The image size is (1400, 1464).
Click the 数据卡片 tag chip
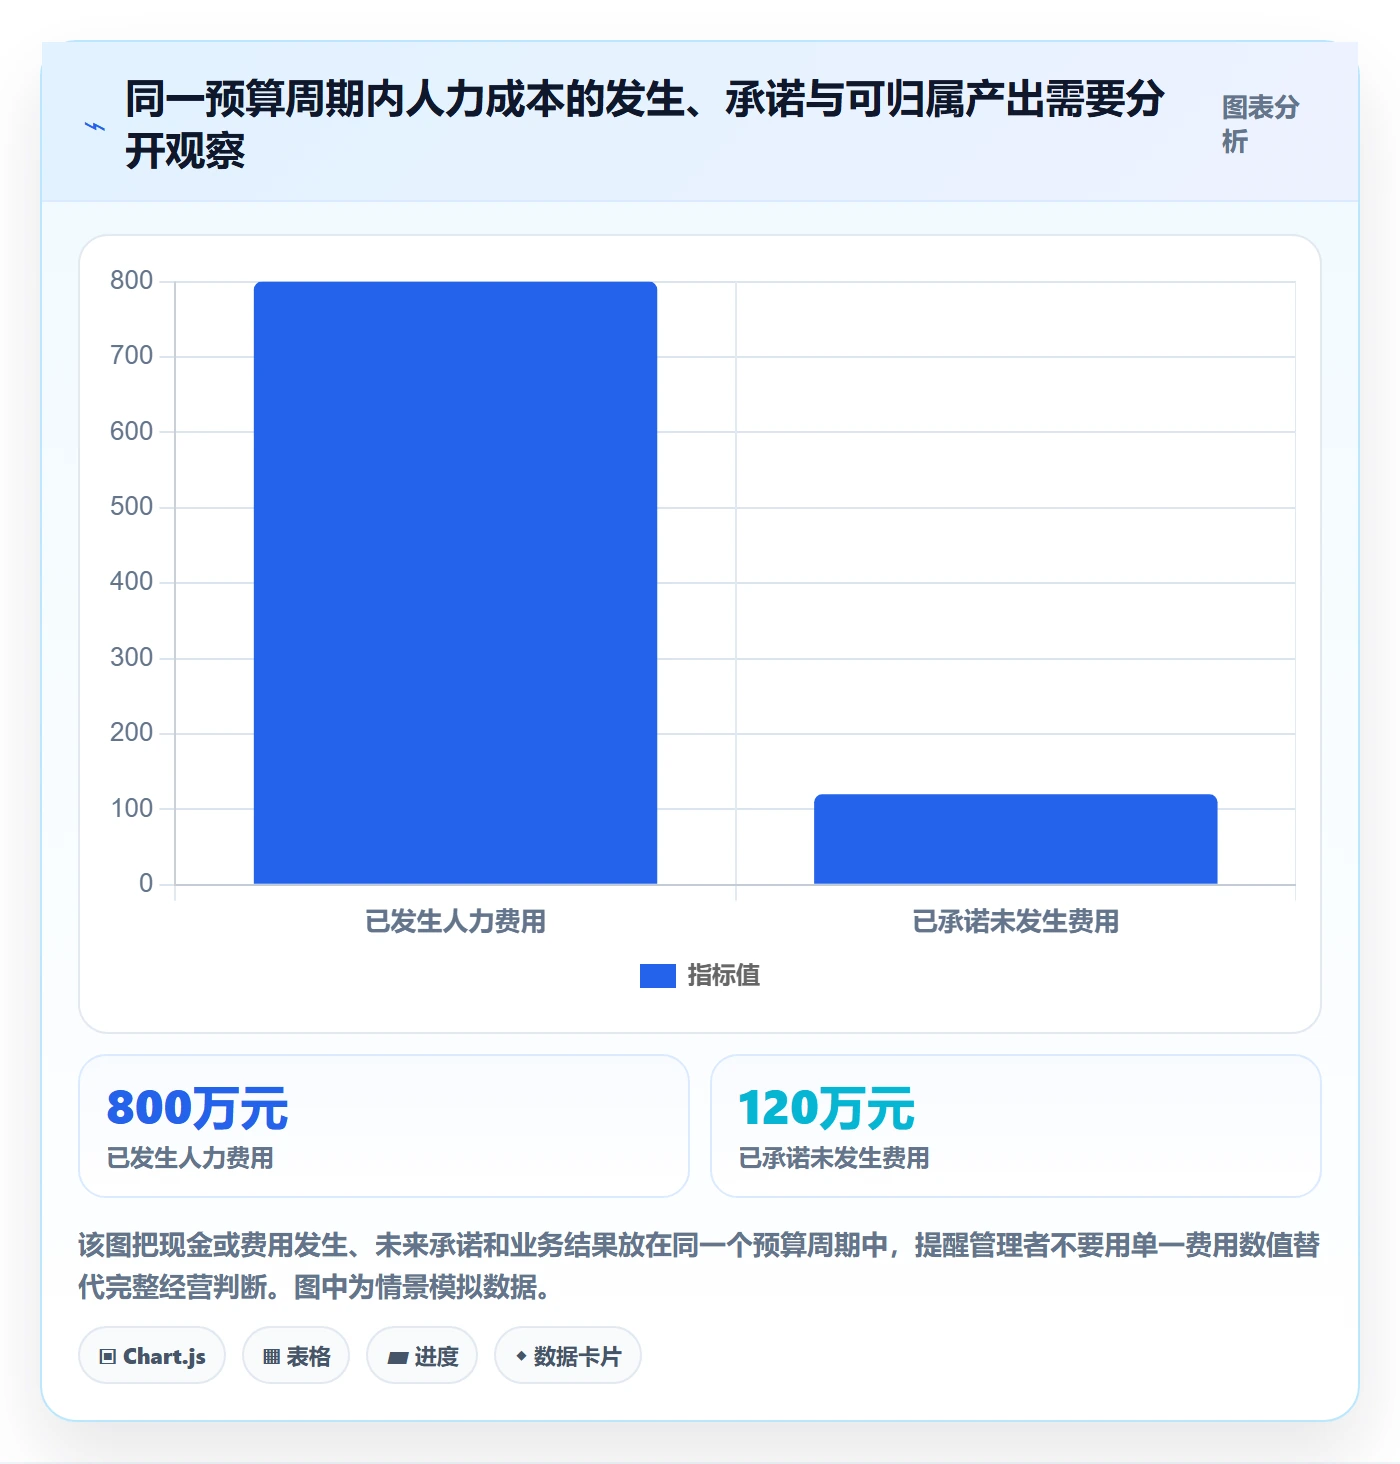click(568, 1356)
